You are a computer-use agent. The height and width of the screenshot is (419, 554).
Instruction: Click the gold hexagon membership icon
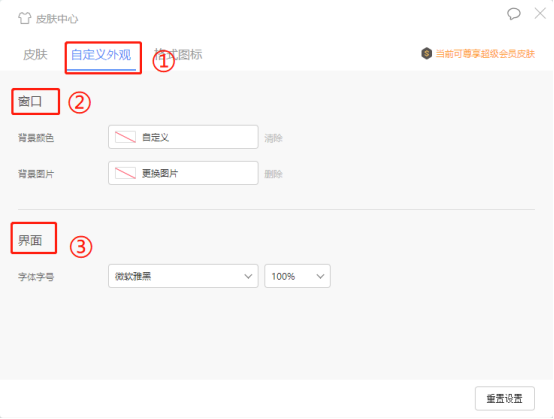pyautogui.click(x=426, y=54)
